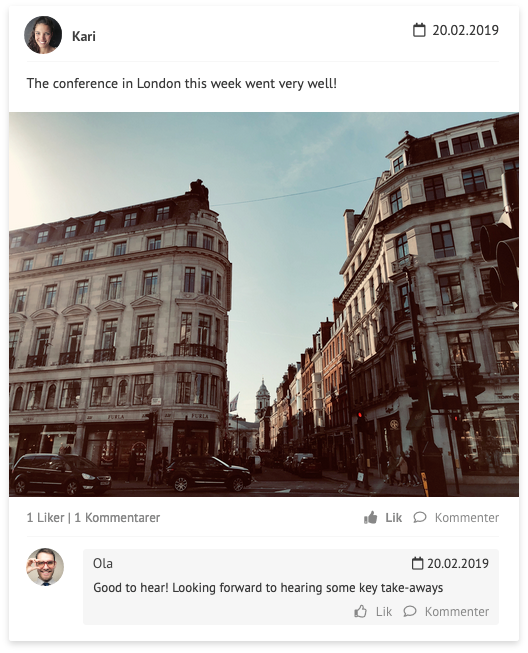Viewport: 528px width, 653px height.
Task: Click speech bubble icon on Ola's comment
Action: click(x=410, y=611)
